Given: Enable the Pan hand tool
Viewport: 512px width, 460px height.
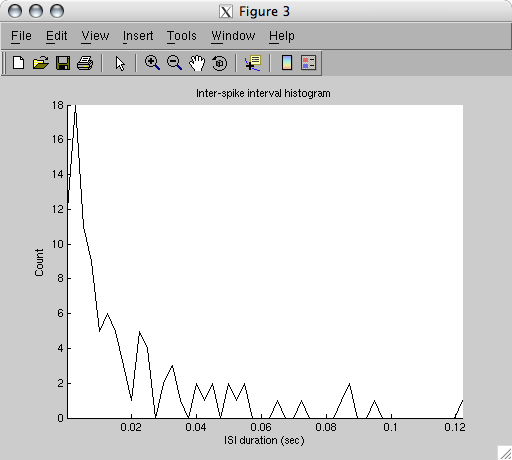Looking at the screenshot, I should tap(197, 63).
